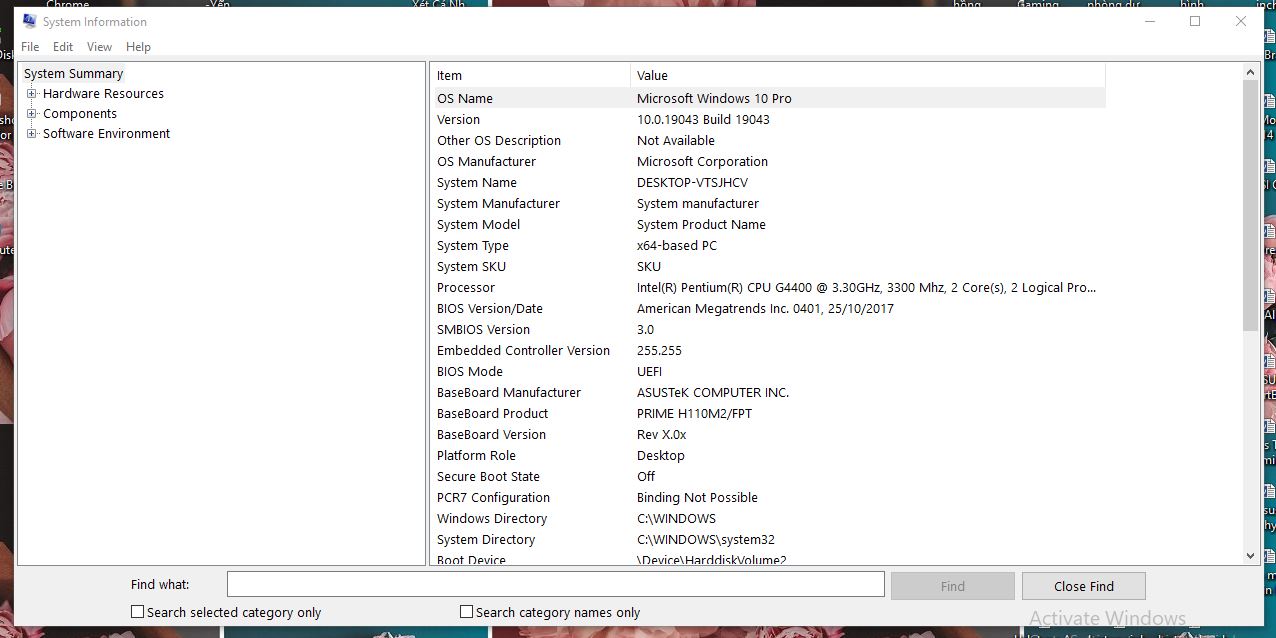Click inside the Find what text field
The image size is (1276, 638).
pos(555,584)
